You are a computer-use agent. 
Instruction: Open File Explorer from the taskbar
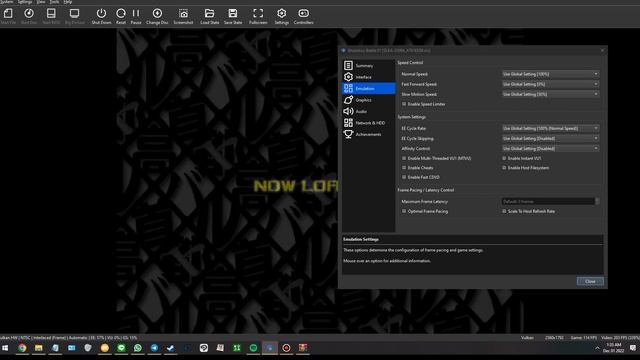[38, 348]
